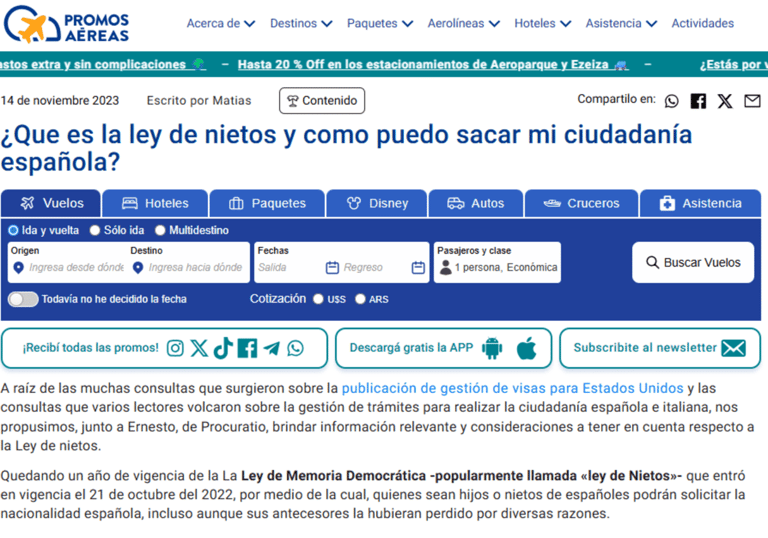Open visas para Estados Unidos link
768x538 pixels.
512,389
